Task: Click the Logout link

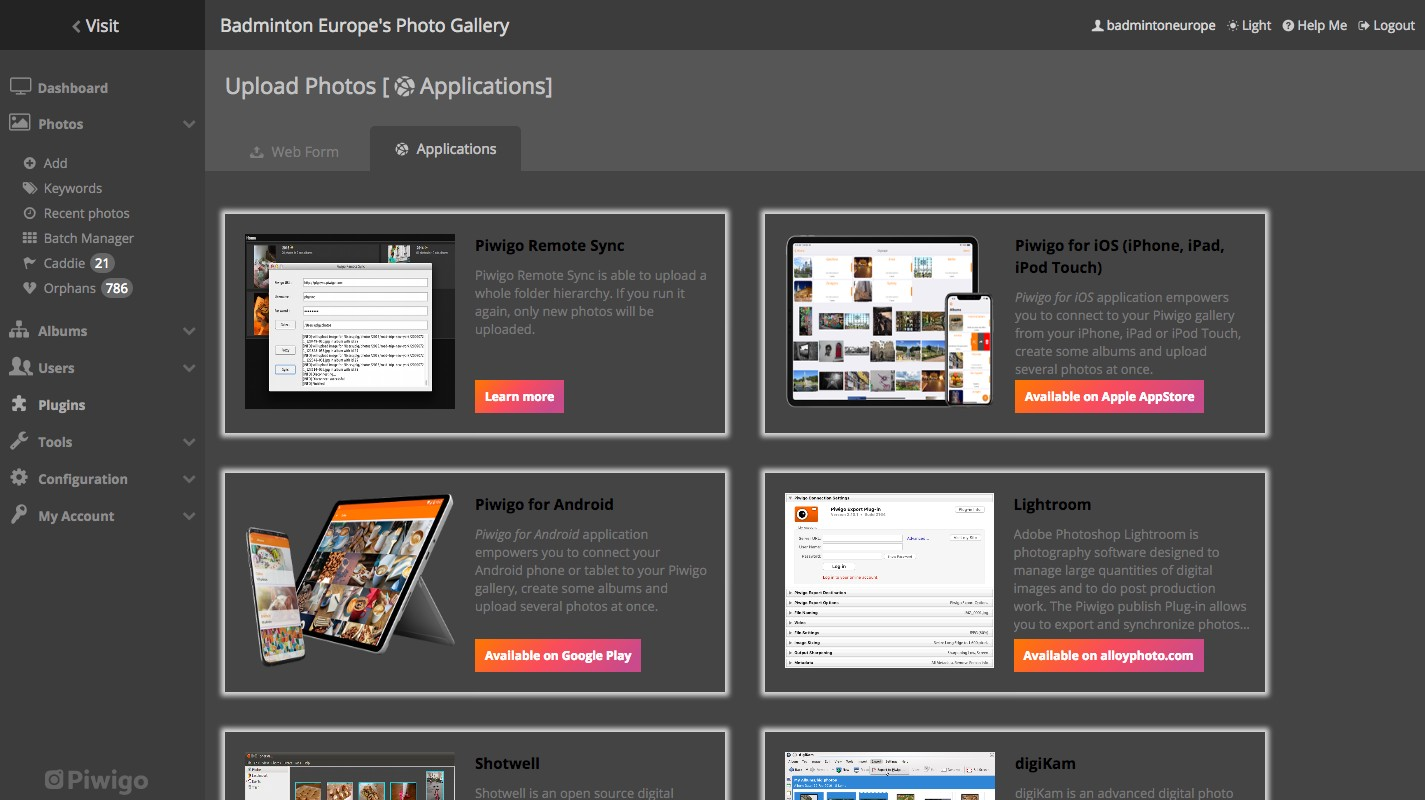Action: pos(1386,25)
